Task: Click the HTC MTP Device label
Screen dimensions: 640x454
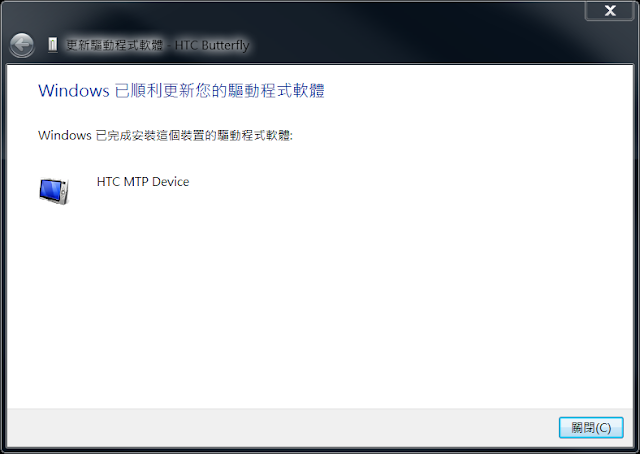Action: pos(143,182)
